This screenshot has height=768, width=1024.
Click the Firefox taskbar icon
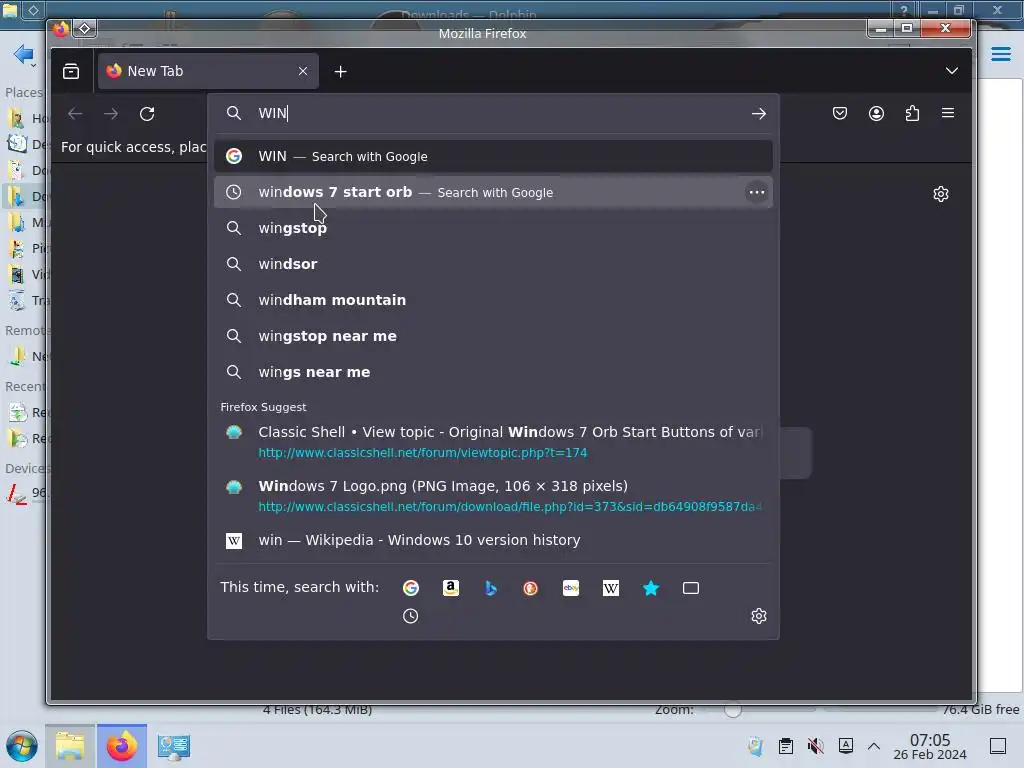point(122,746)
